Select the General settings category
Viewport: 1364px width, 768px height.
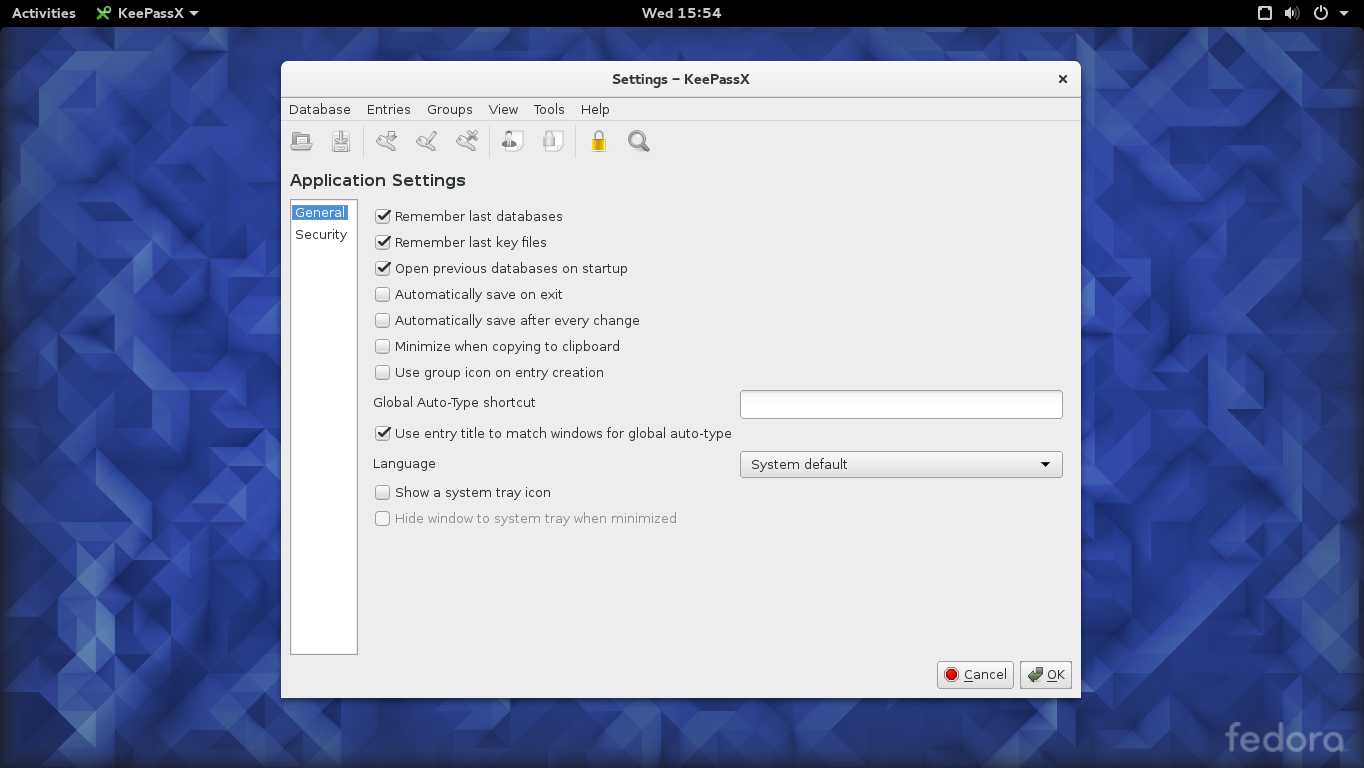click(320, 212)
